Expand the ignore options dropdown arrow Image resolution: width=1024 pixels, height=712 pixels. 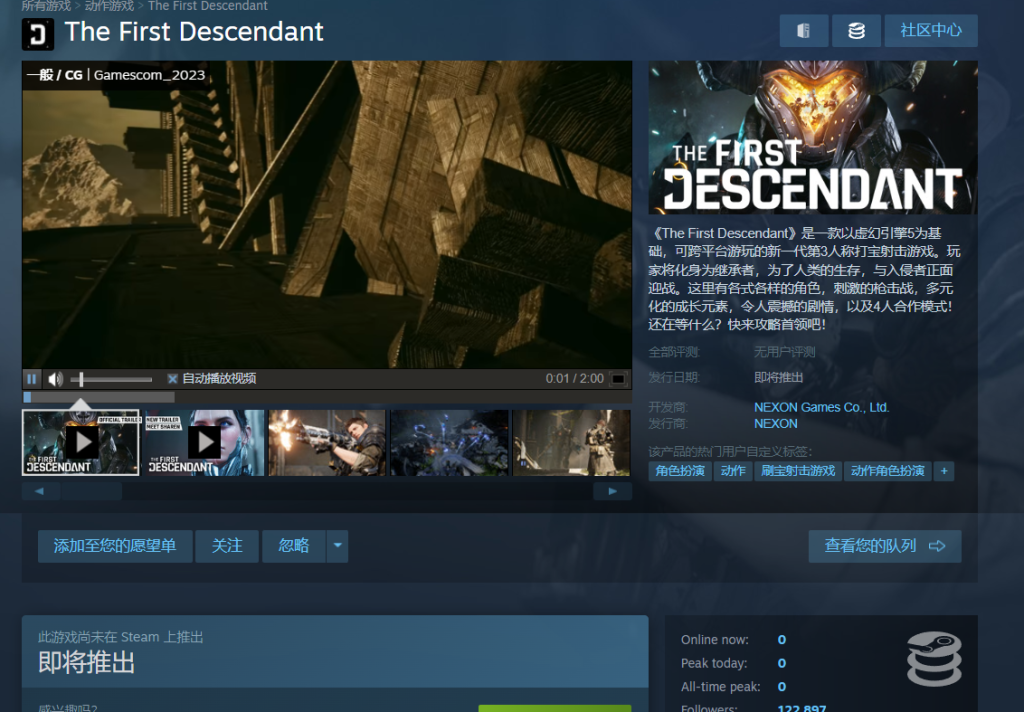pyautogui.click(x=338, y=546)
